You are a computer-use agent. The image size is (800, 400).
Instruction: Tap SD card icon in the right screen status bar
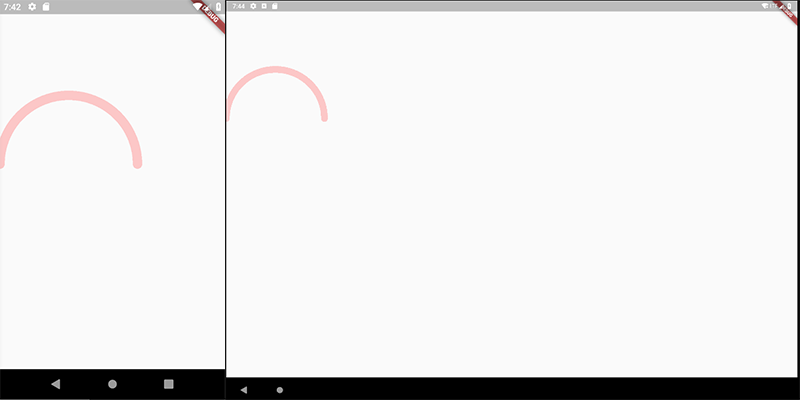tap(274, 6)
